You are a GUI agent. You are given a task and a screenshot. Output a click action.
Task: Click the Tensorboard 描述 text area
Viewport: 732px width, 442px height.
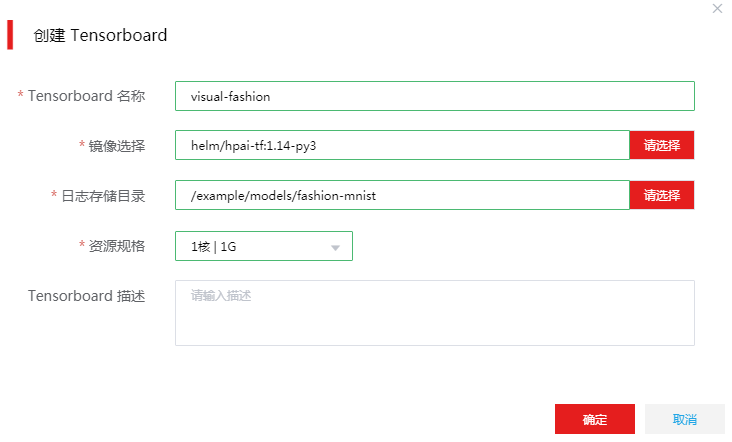[x=435, y=313]
